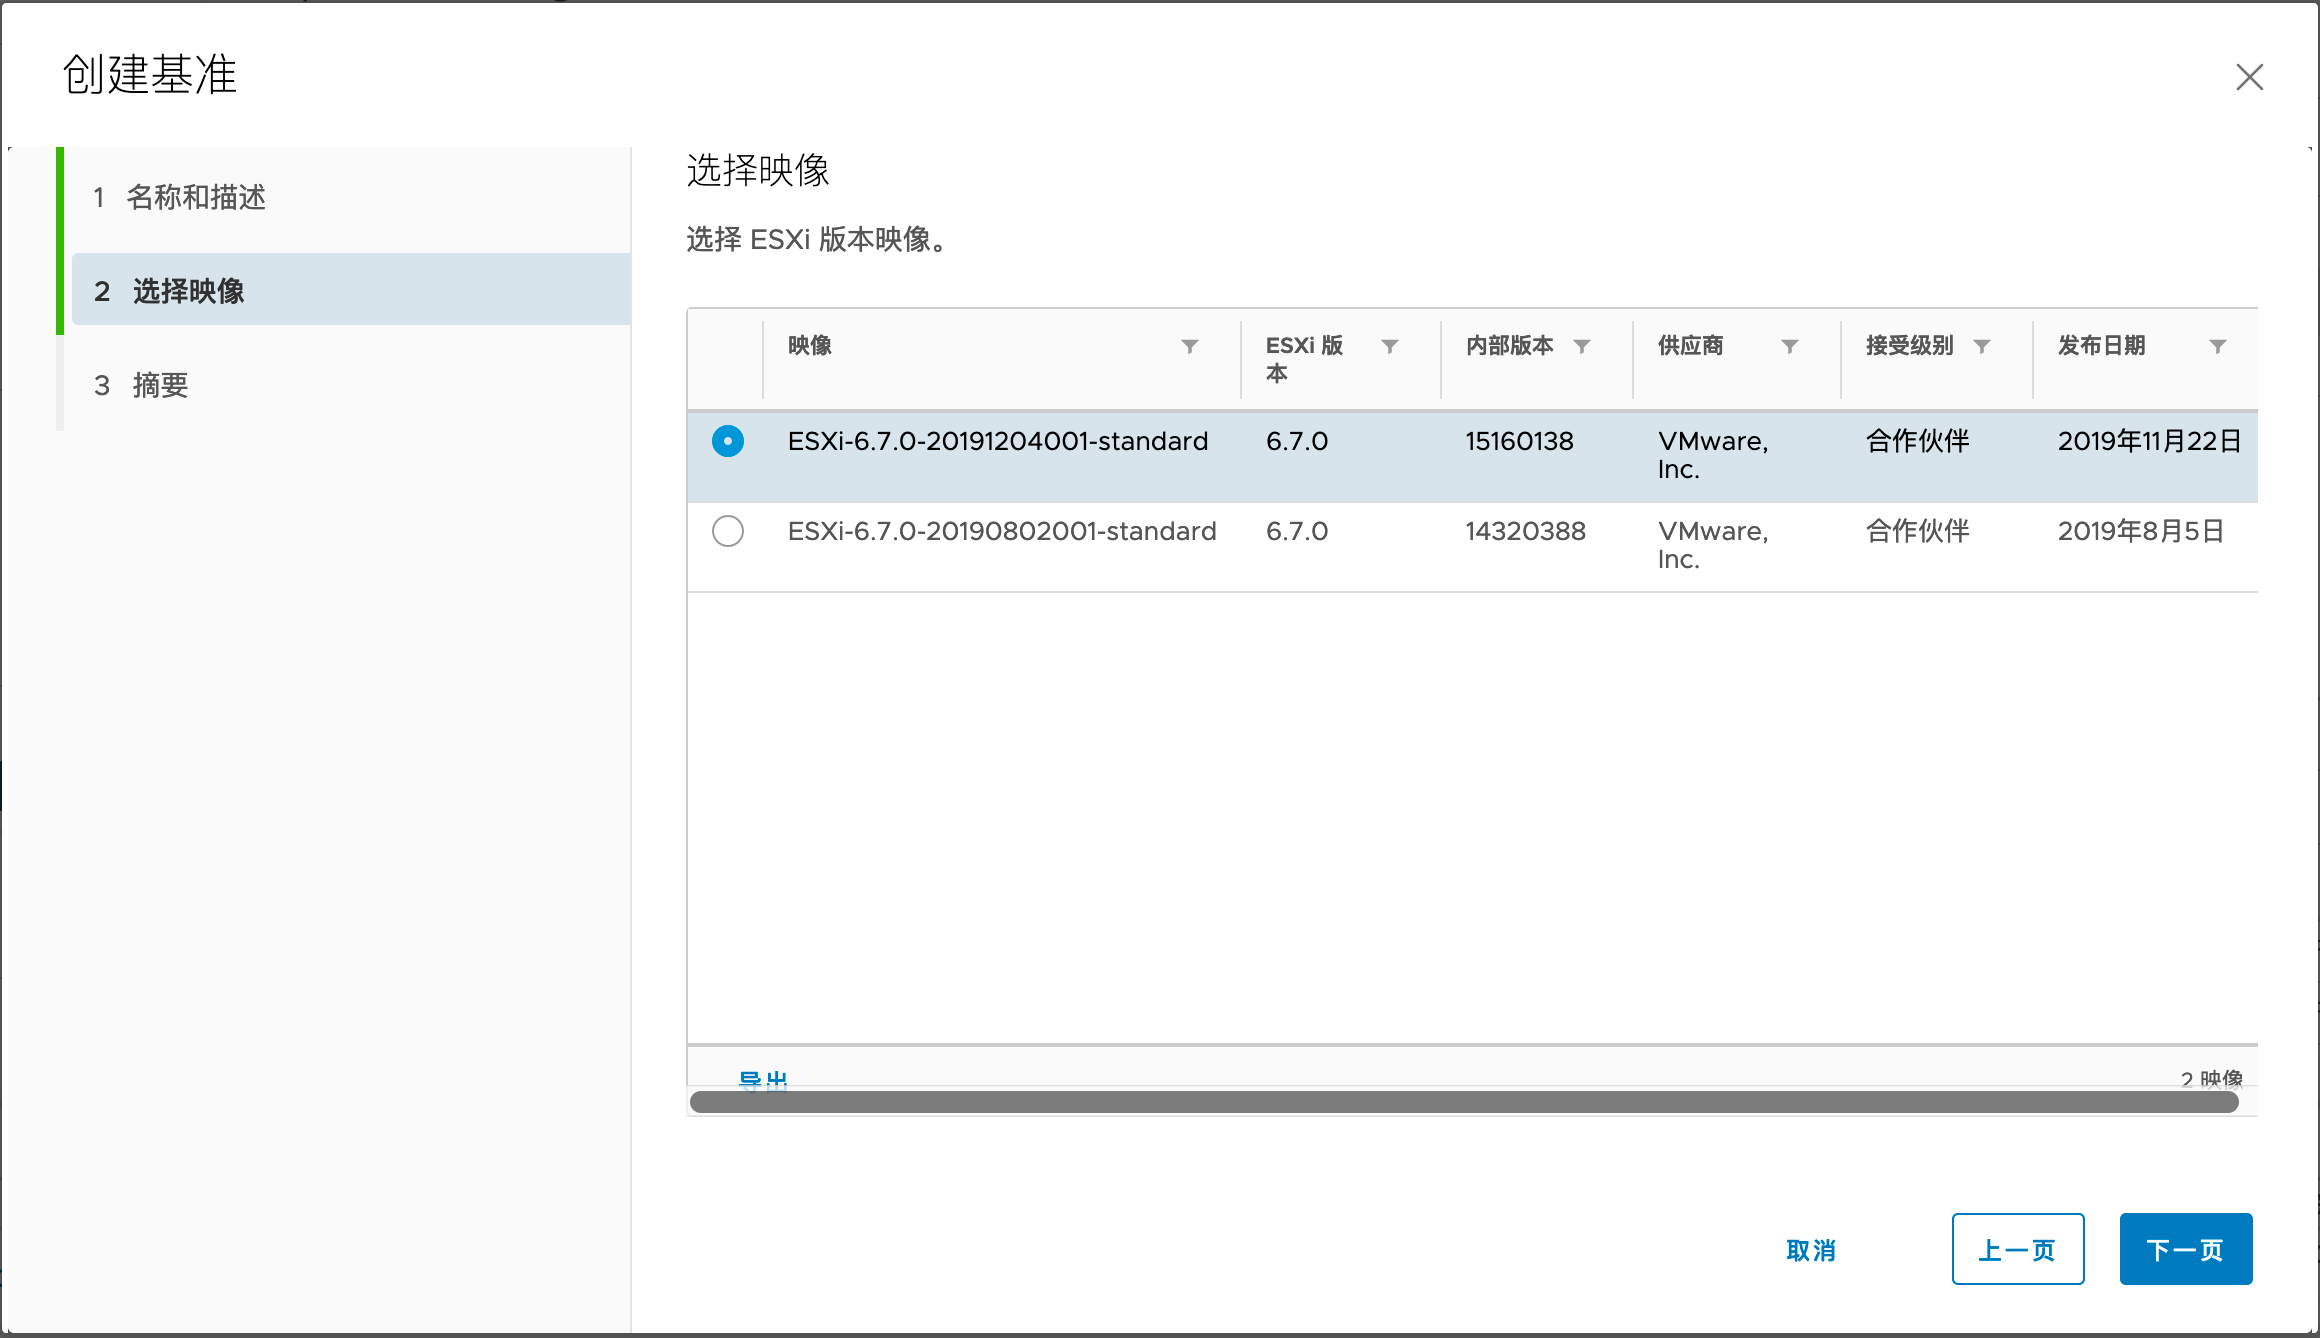
Task: Select step 2 选择映像
Action: tap(188, 291)
